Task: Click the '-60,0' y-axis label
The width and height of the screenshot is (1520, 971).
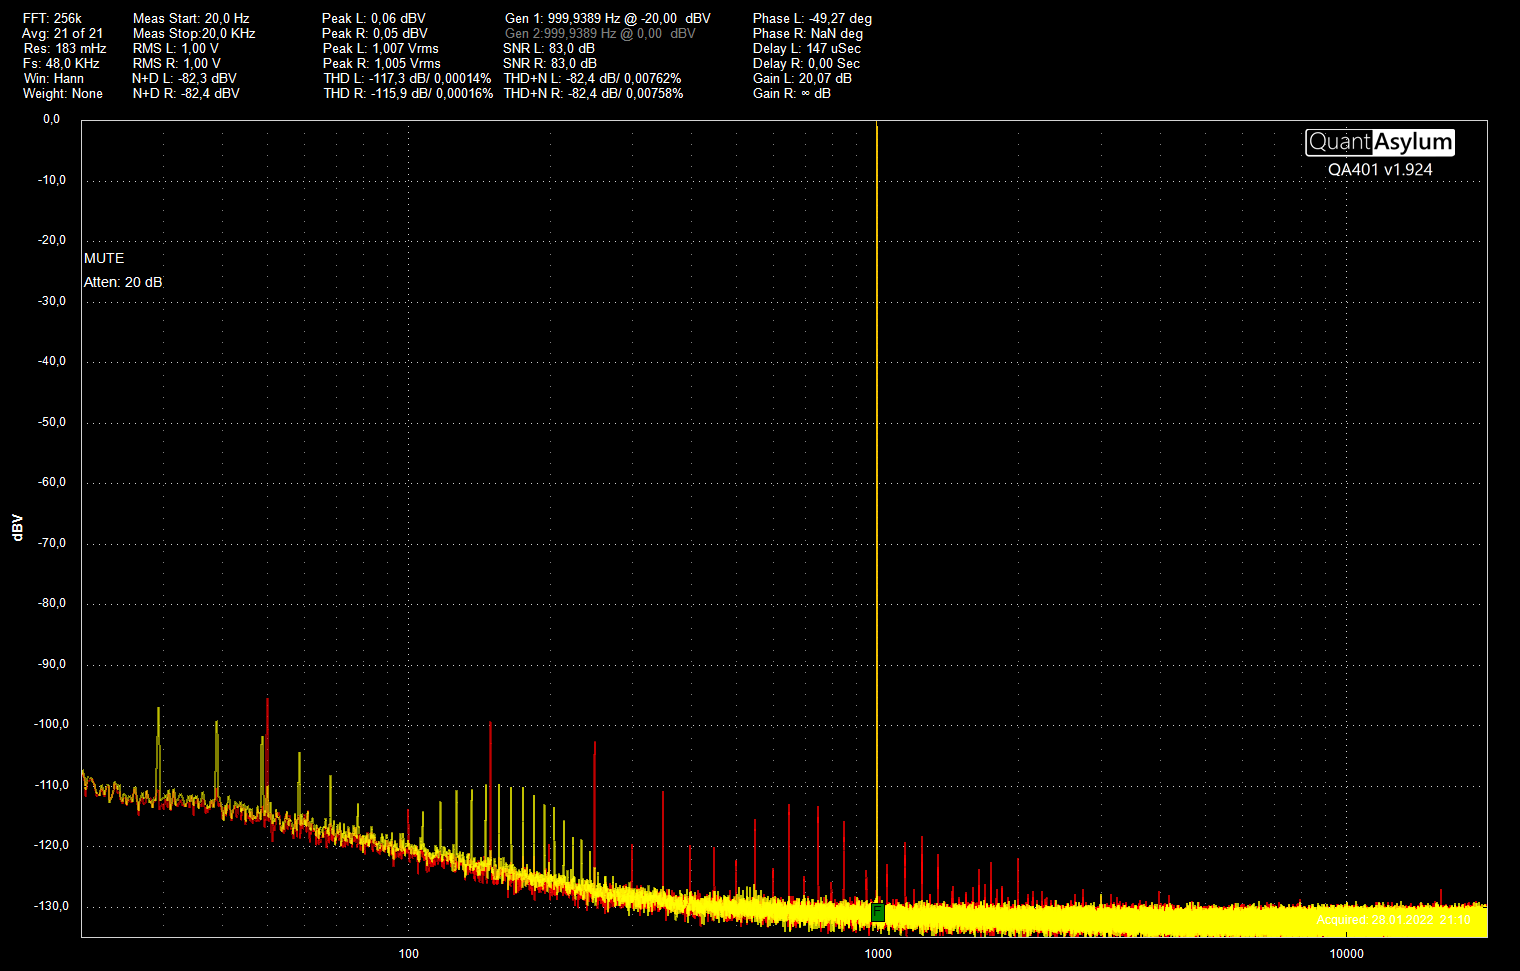Action: (x=52, y=482)
